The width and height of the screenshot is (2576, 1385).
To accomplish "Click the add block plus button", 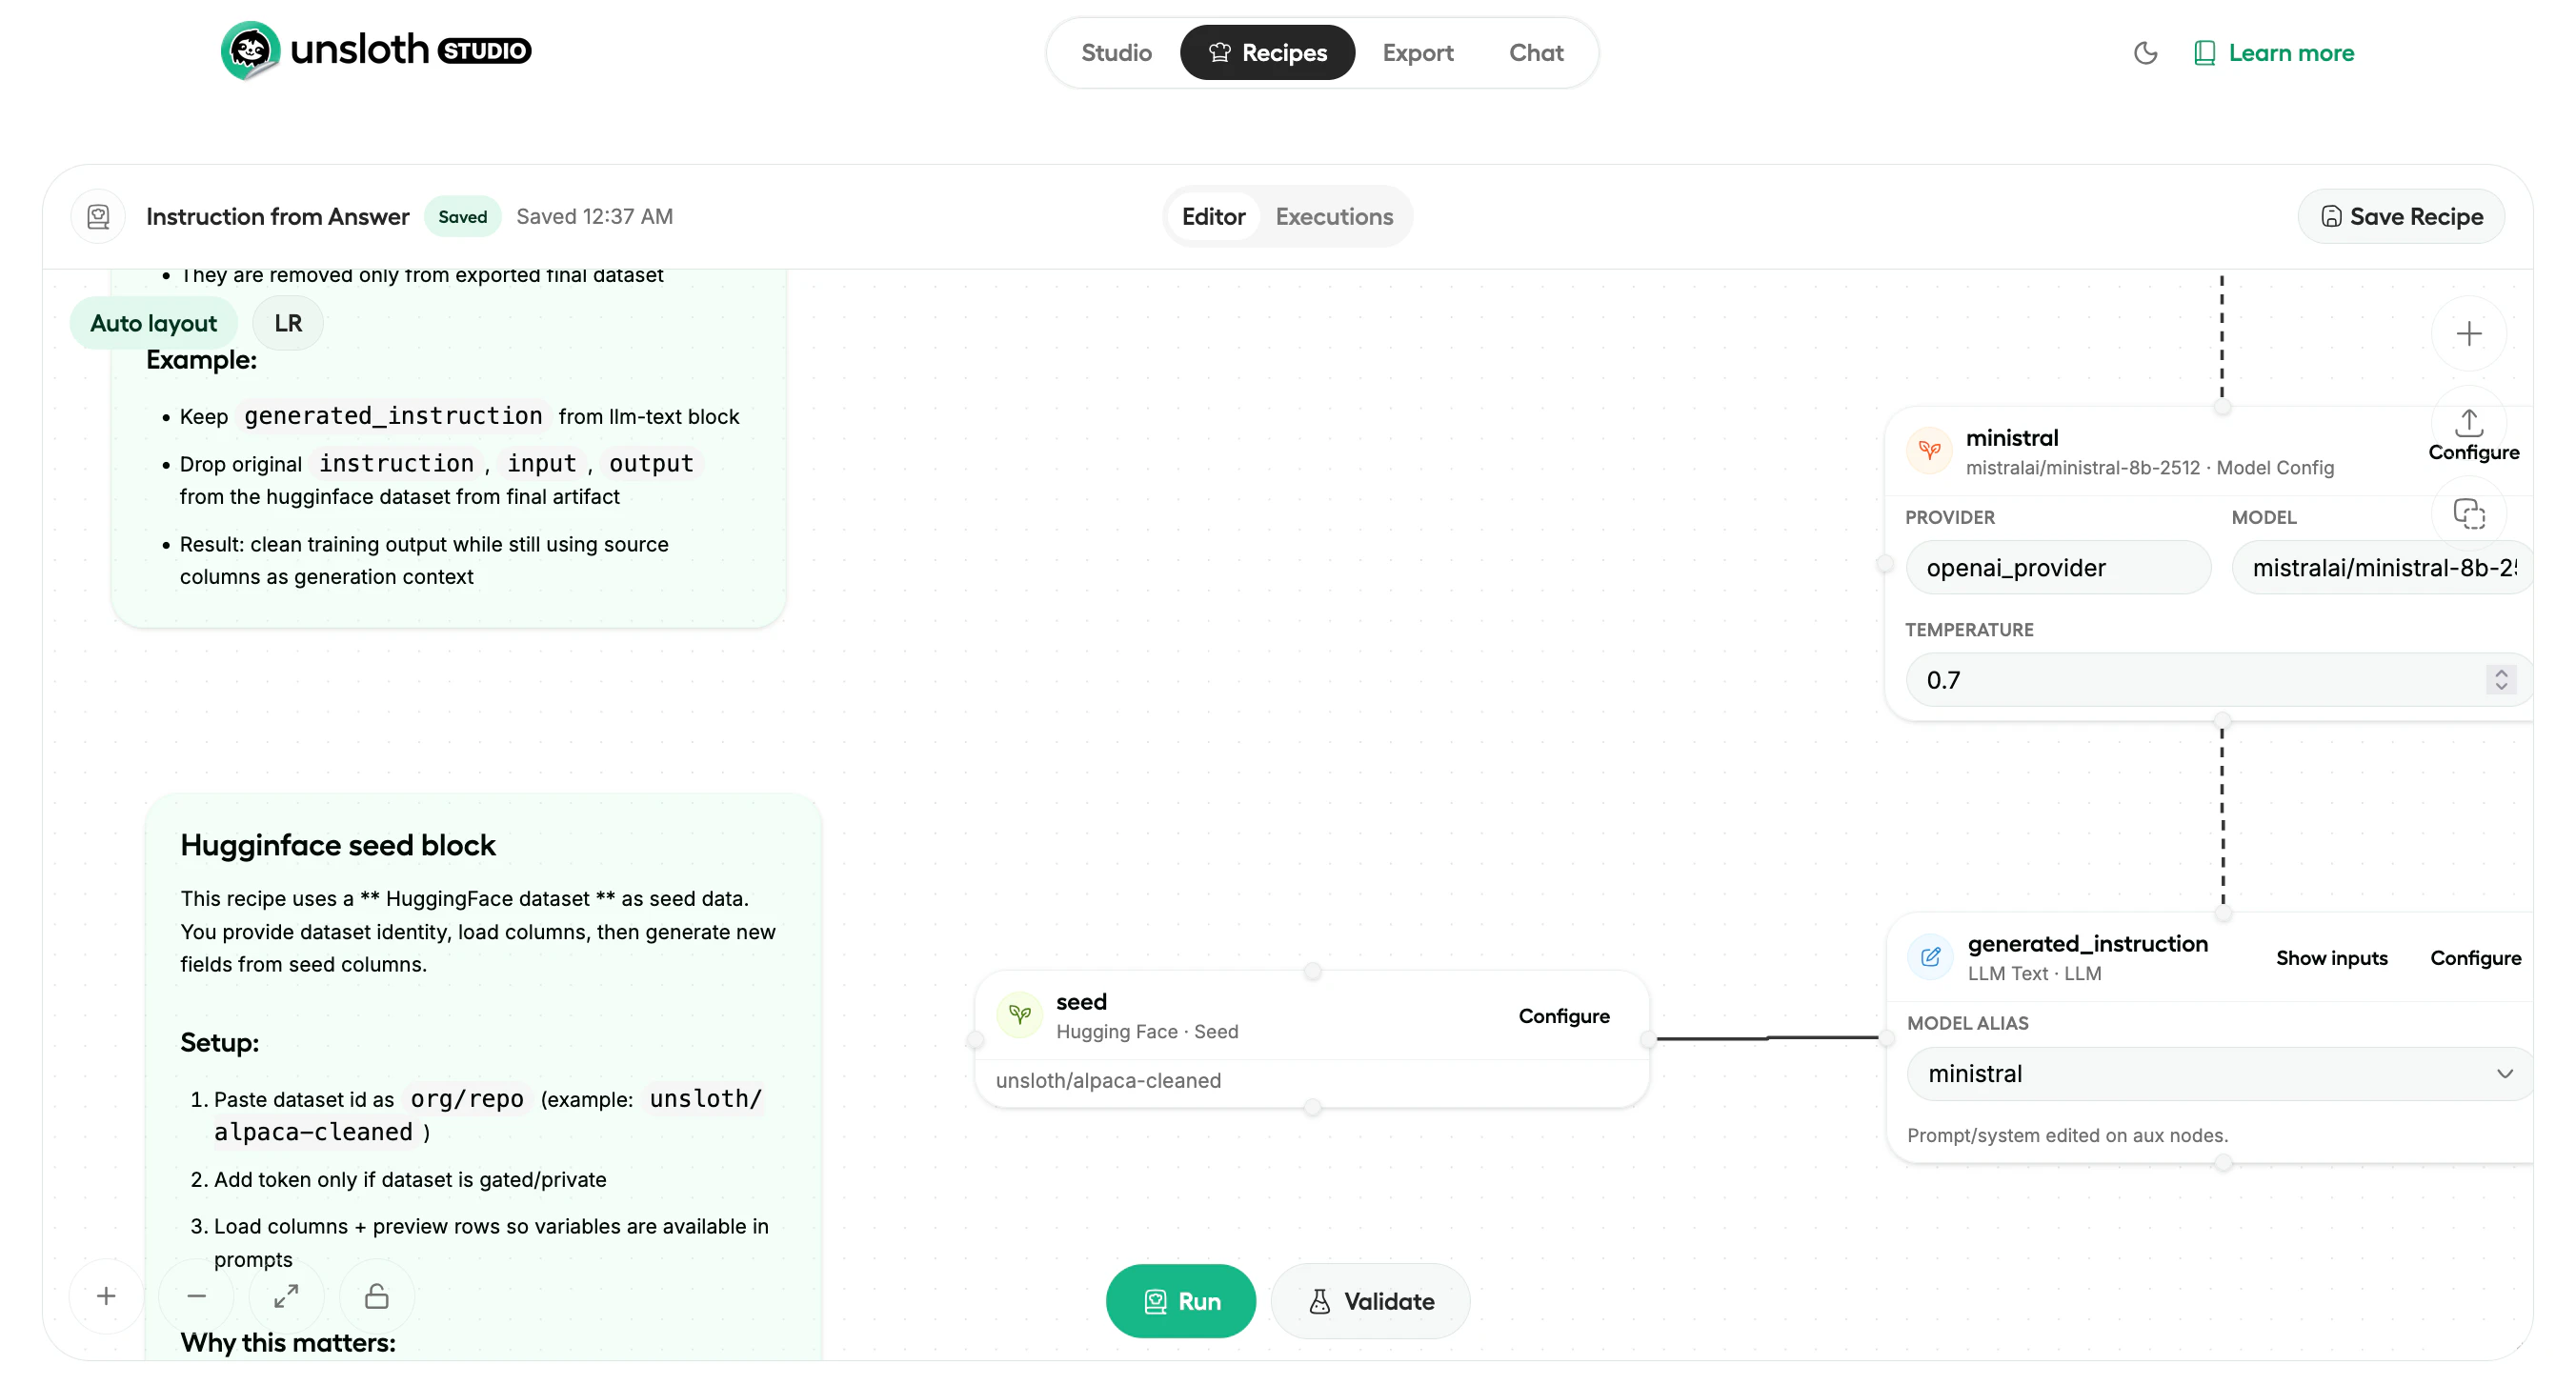I will pos(2468,334).
